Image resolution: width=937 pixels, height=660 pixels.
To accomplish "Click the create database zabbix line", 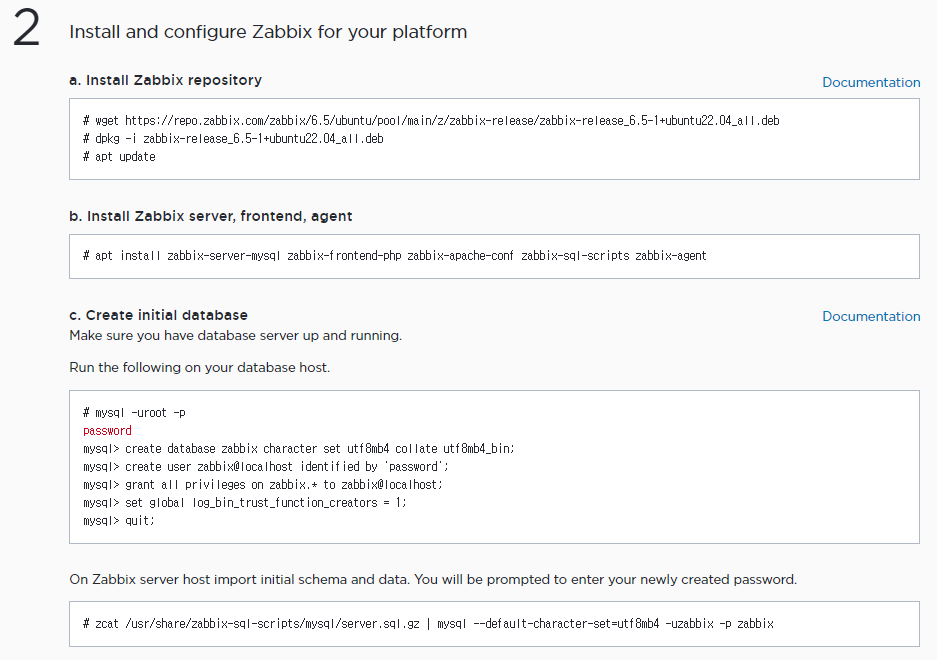I will click(x=298, y=449).
